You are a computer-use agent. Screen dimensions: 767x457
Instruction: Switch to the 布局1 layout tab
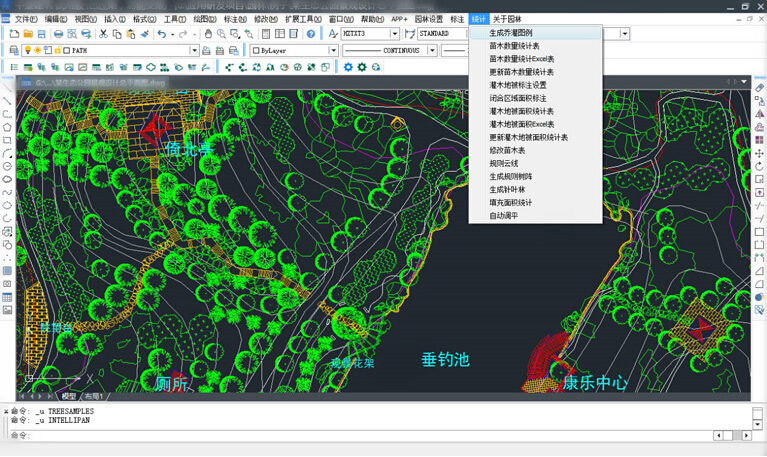pos(93,397)
